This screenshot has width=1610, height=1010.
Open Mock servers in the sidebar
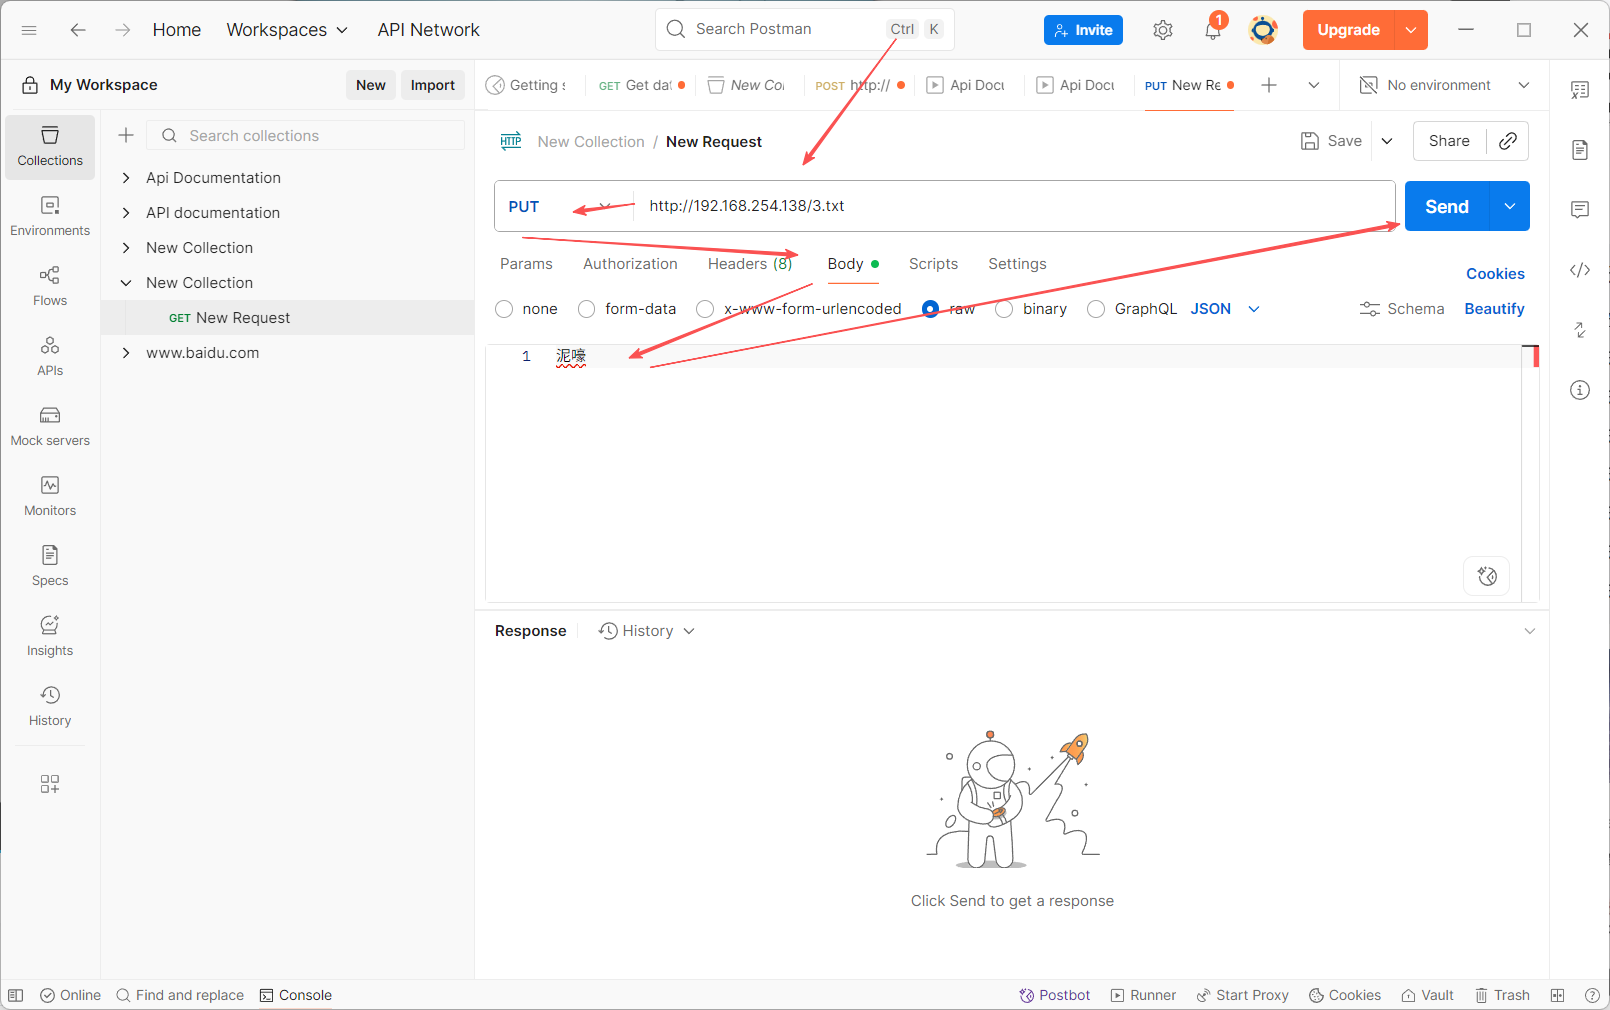(x=50, y=427)
